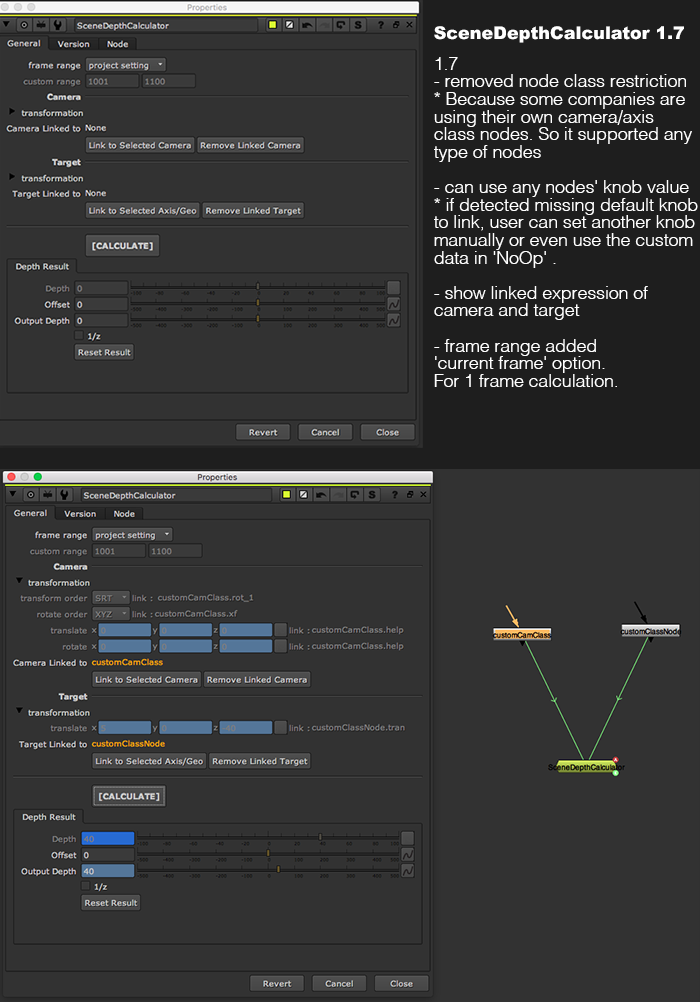Click the wrench icon in the unlinked SceneDepthCalculator panel

click(58, 25)
